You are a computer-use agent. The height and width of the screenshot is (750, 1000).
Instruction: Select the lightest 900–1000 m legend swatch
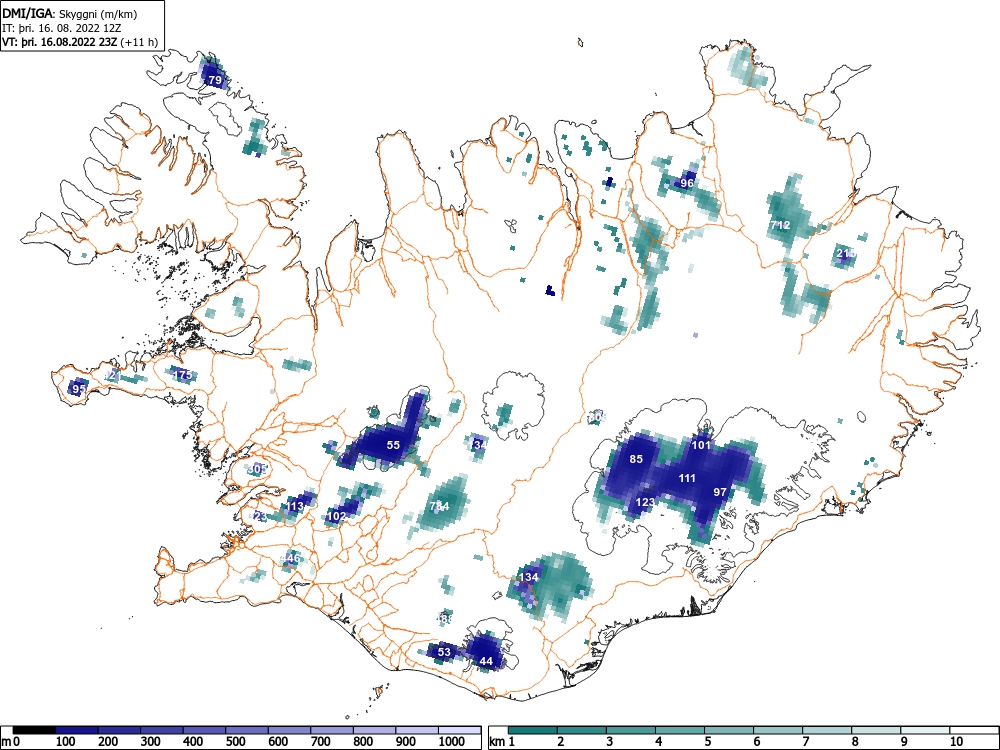[417, 730]
